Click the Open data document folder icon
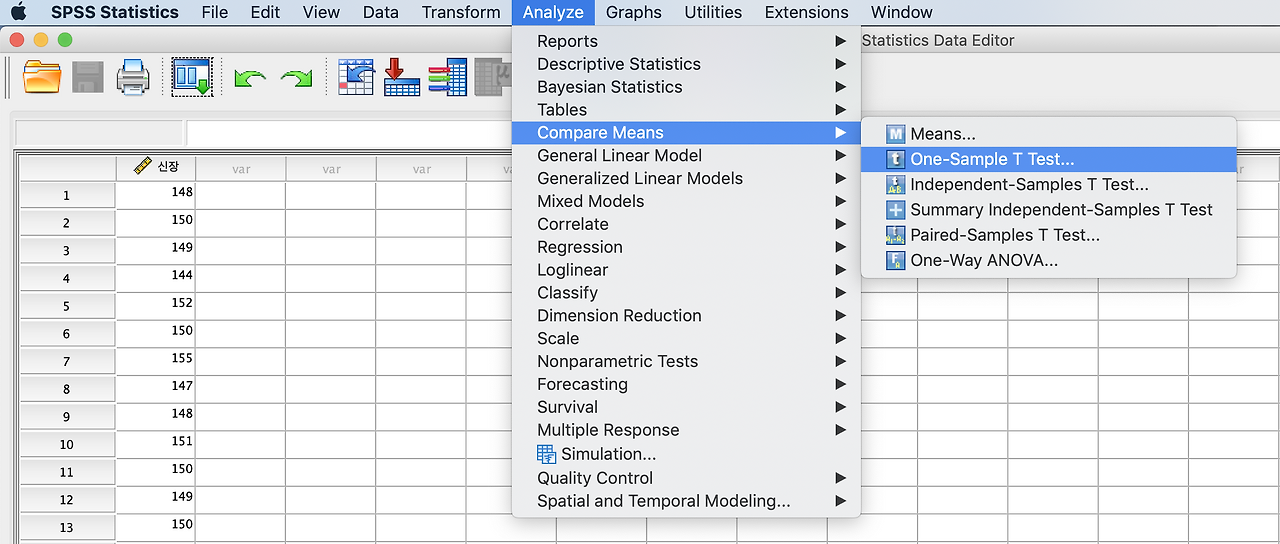1280x544 pixels. pyautogui.click(x=42, y=77)
